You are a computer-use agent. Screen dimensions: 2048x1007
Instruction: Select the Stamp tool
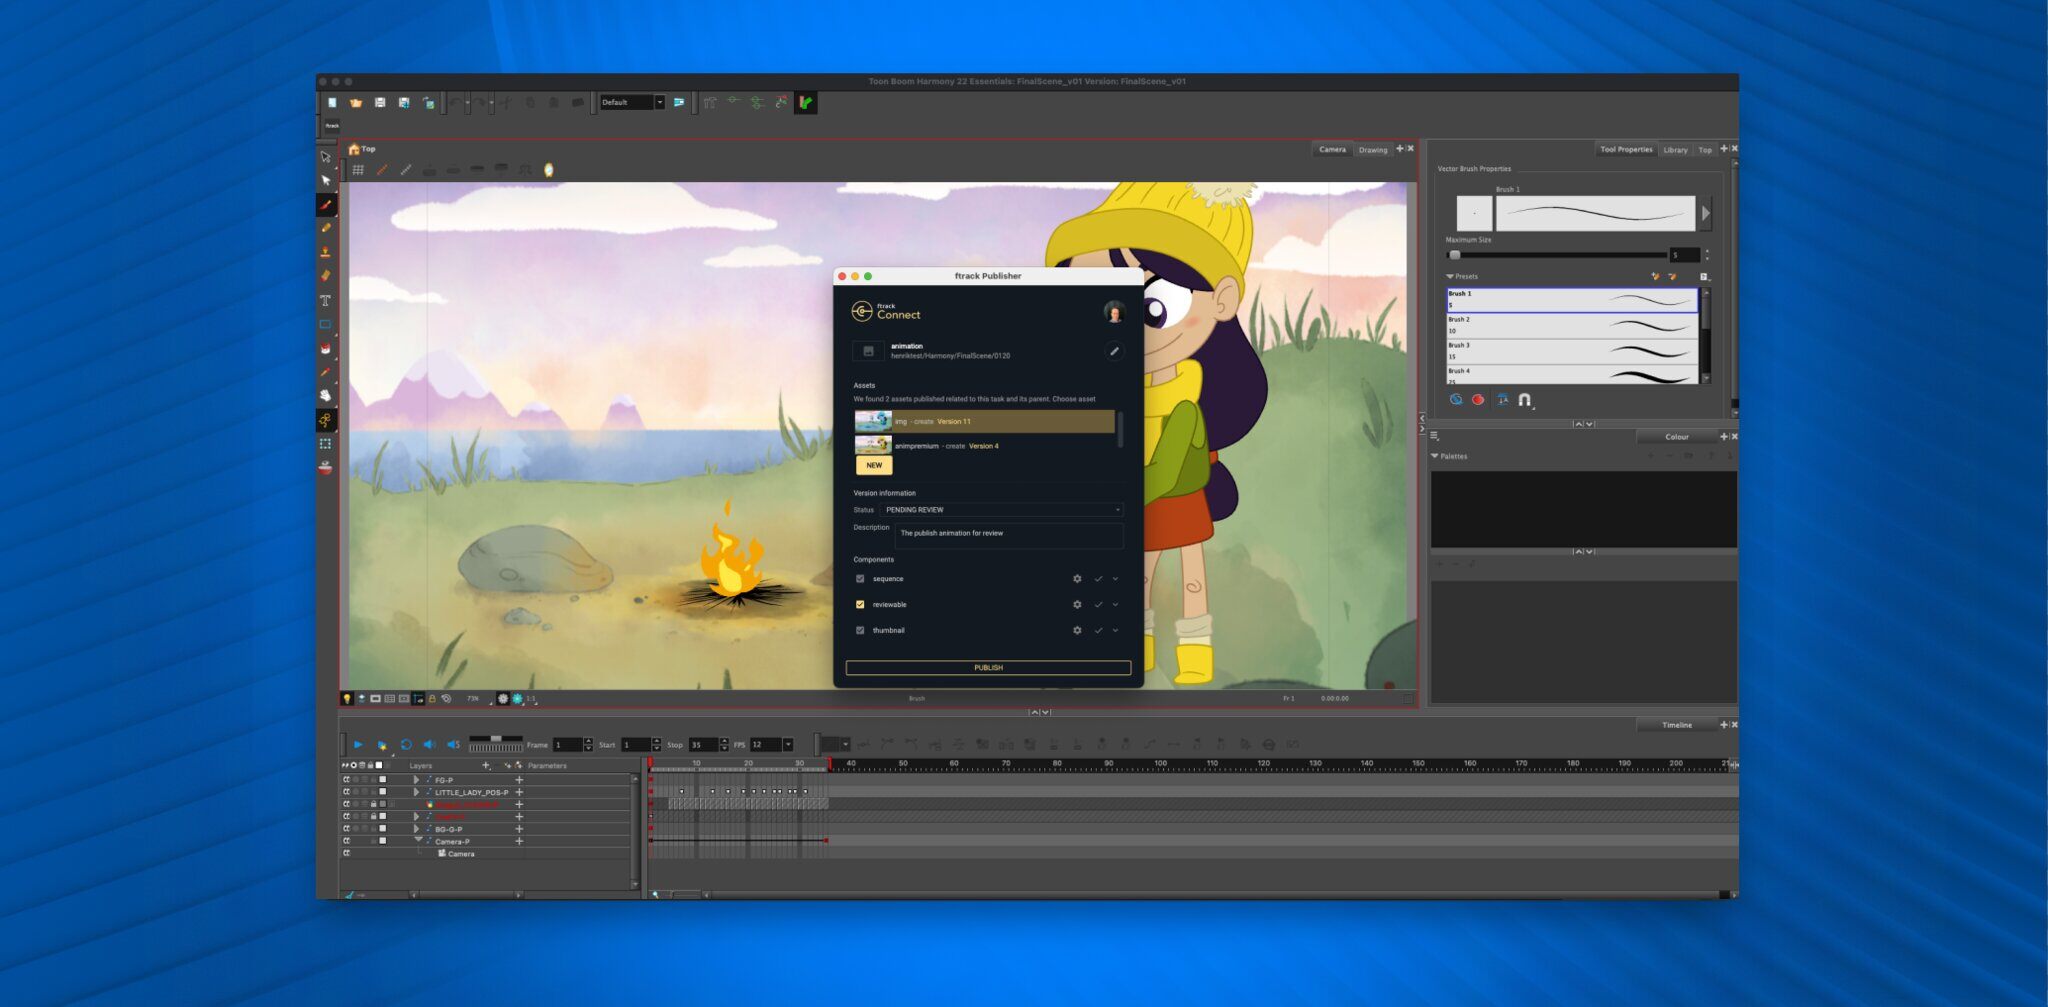pyautogui.click(x=326, y=252)
